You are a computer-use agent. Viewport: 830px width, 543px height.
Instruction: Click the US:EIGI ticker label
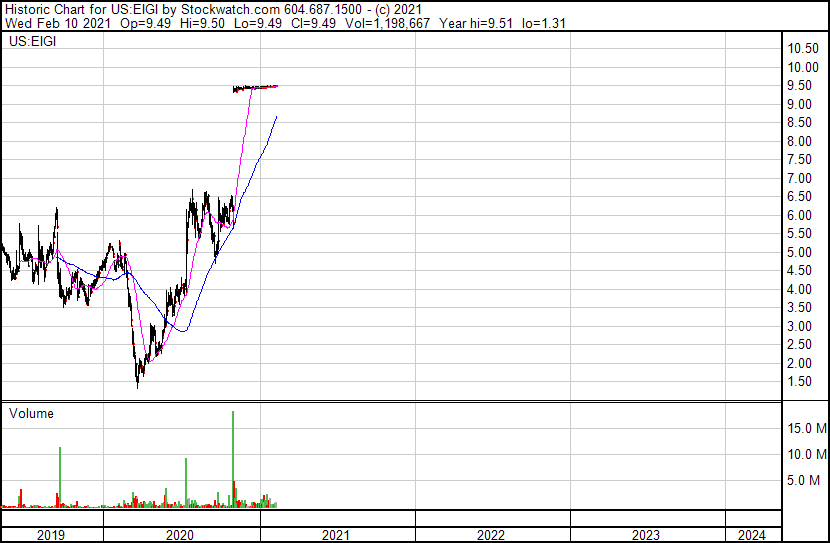click(32, 42)
